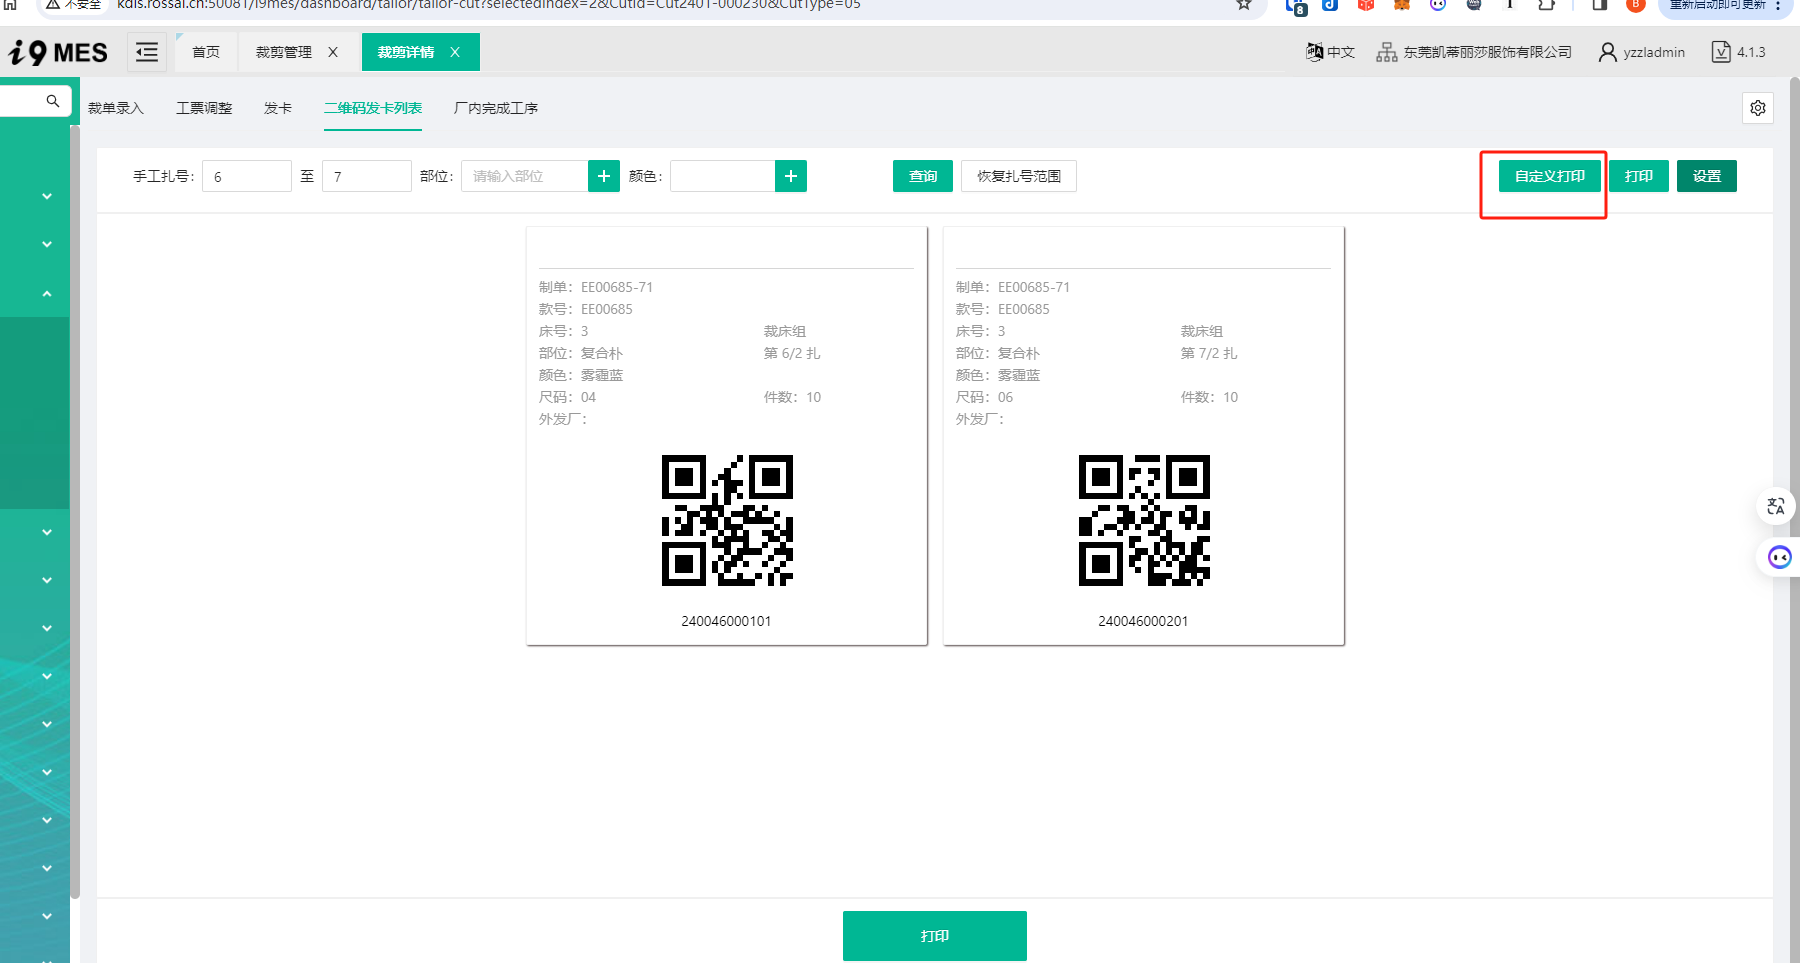Click 尺码: 06 on the second card
The height and width of the screenshot is (963, 1800).
click(x=984, y=397)
